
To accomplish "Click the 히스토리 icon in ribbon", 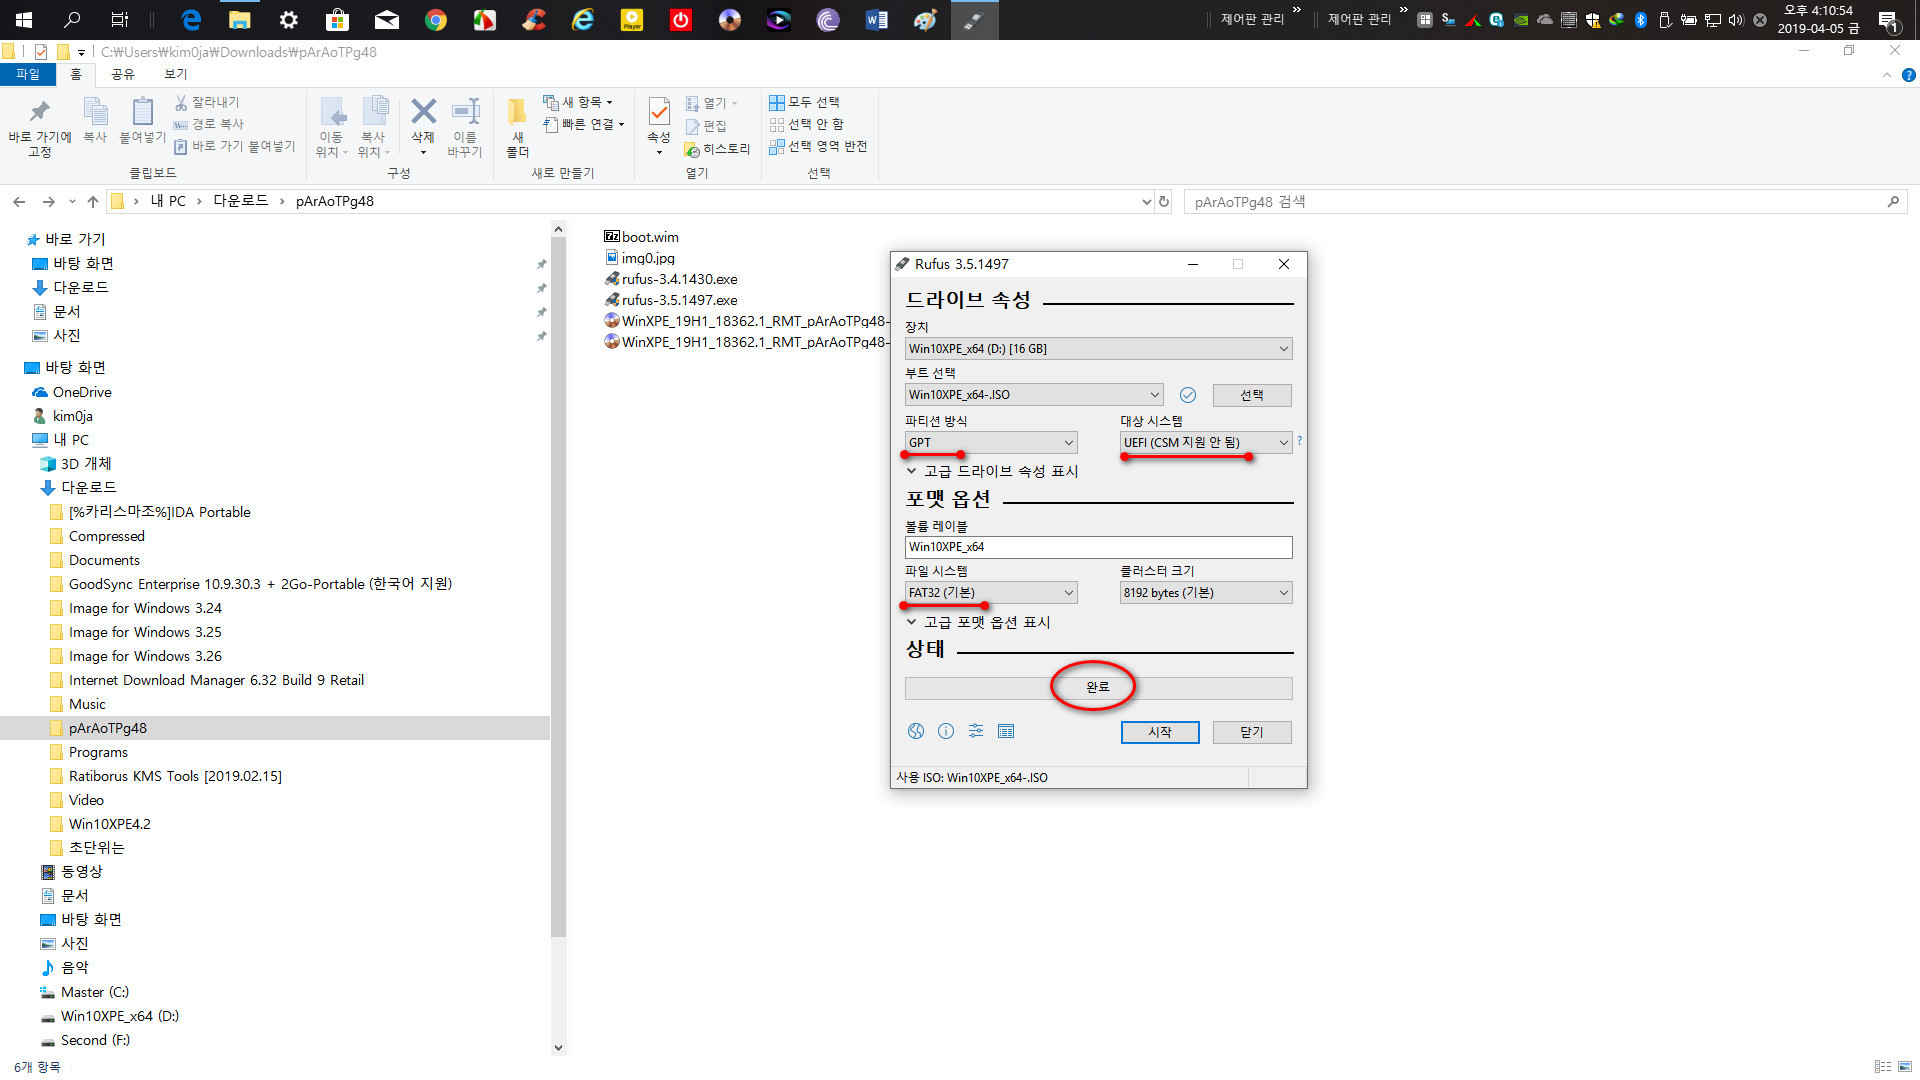I will pyautogui.click(x=691, y=149).
